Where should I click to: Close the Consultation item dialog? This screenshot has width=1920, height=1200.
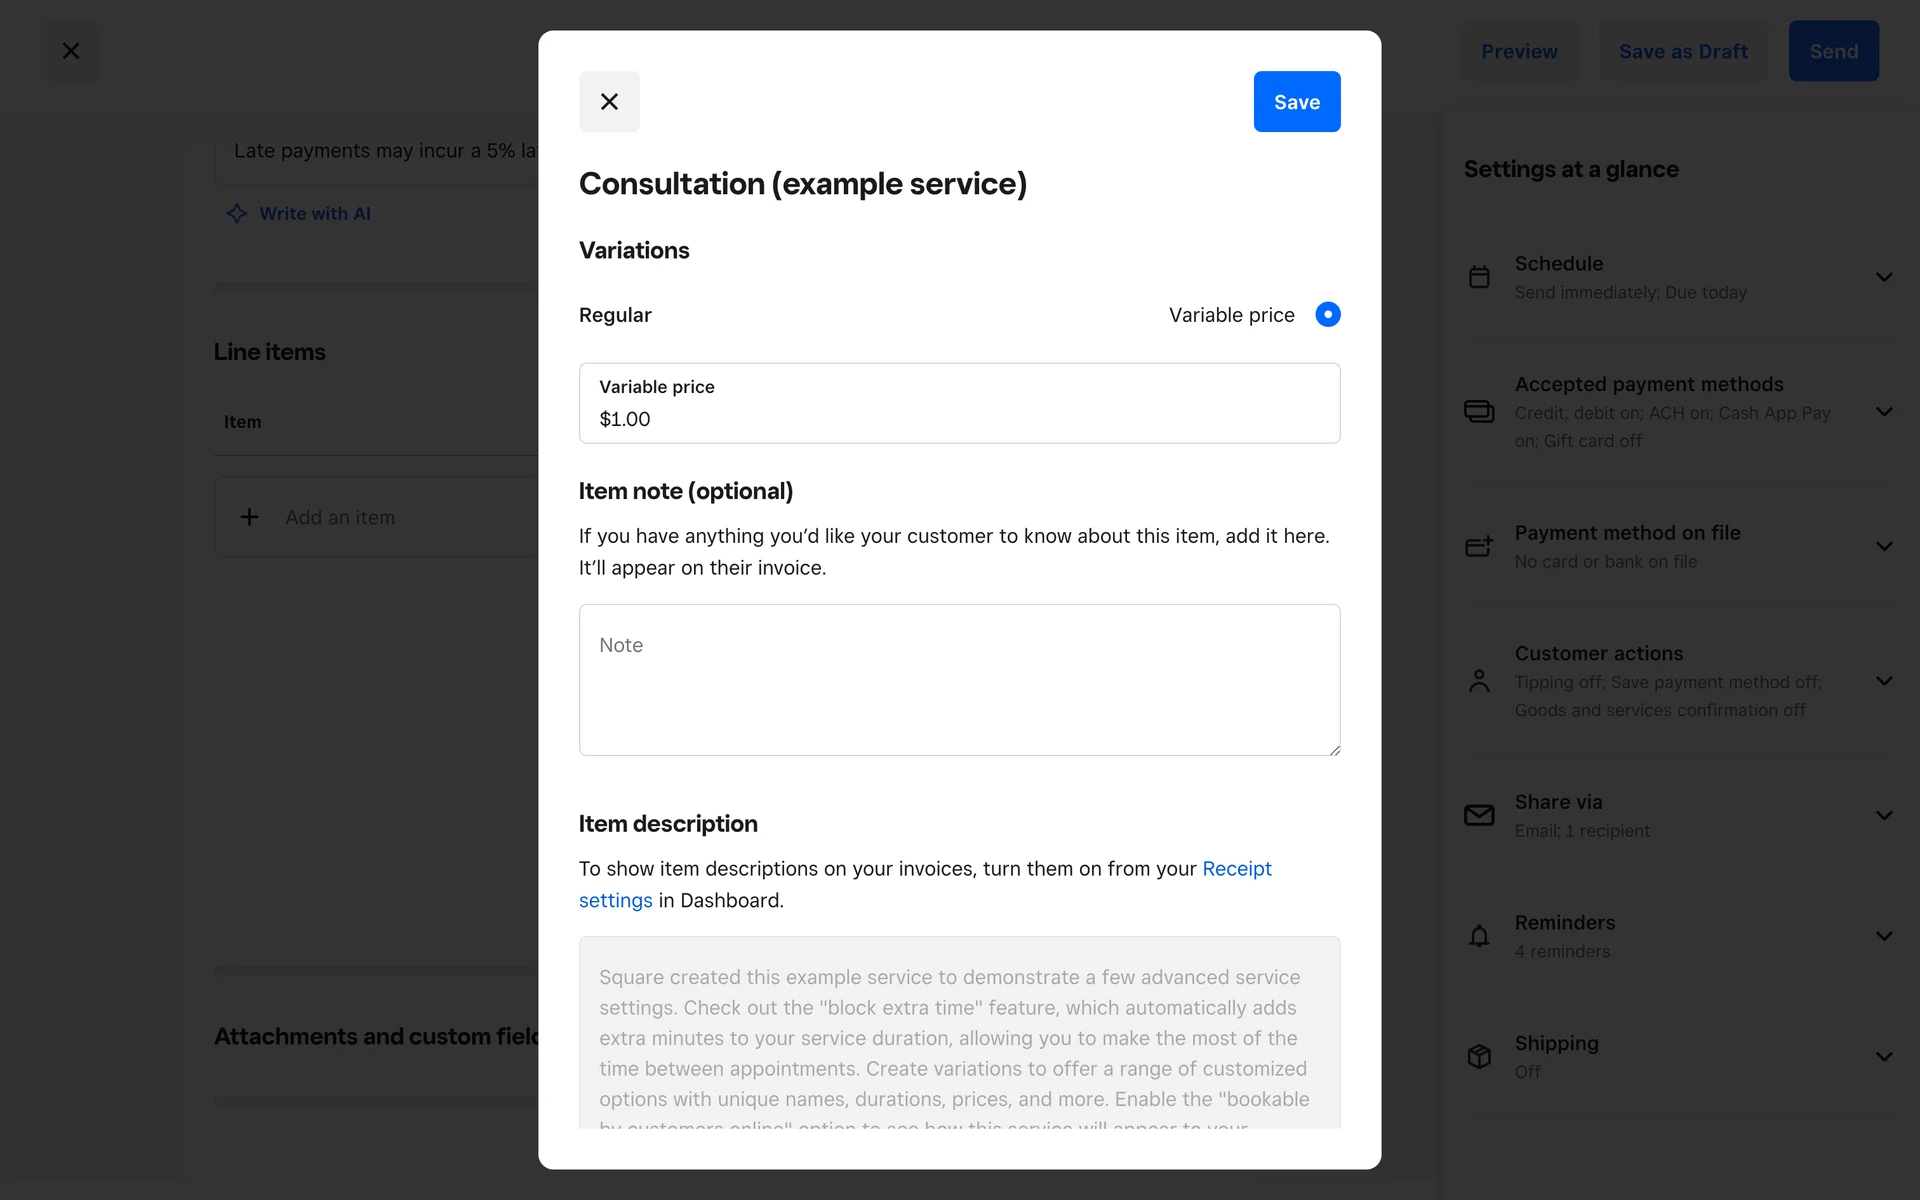(609, 102)
